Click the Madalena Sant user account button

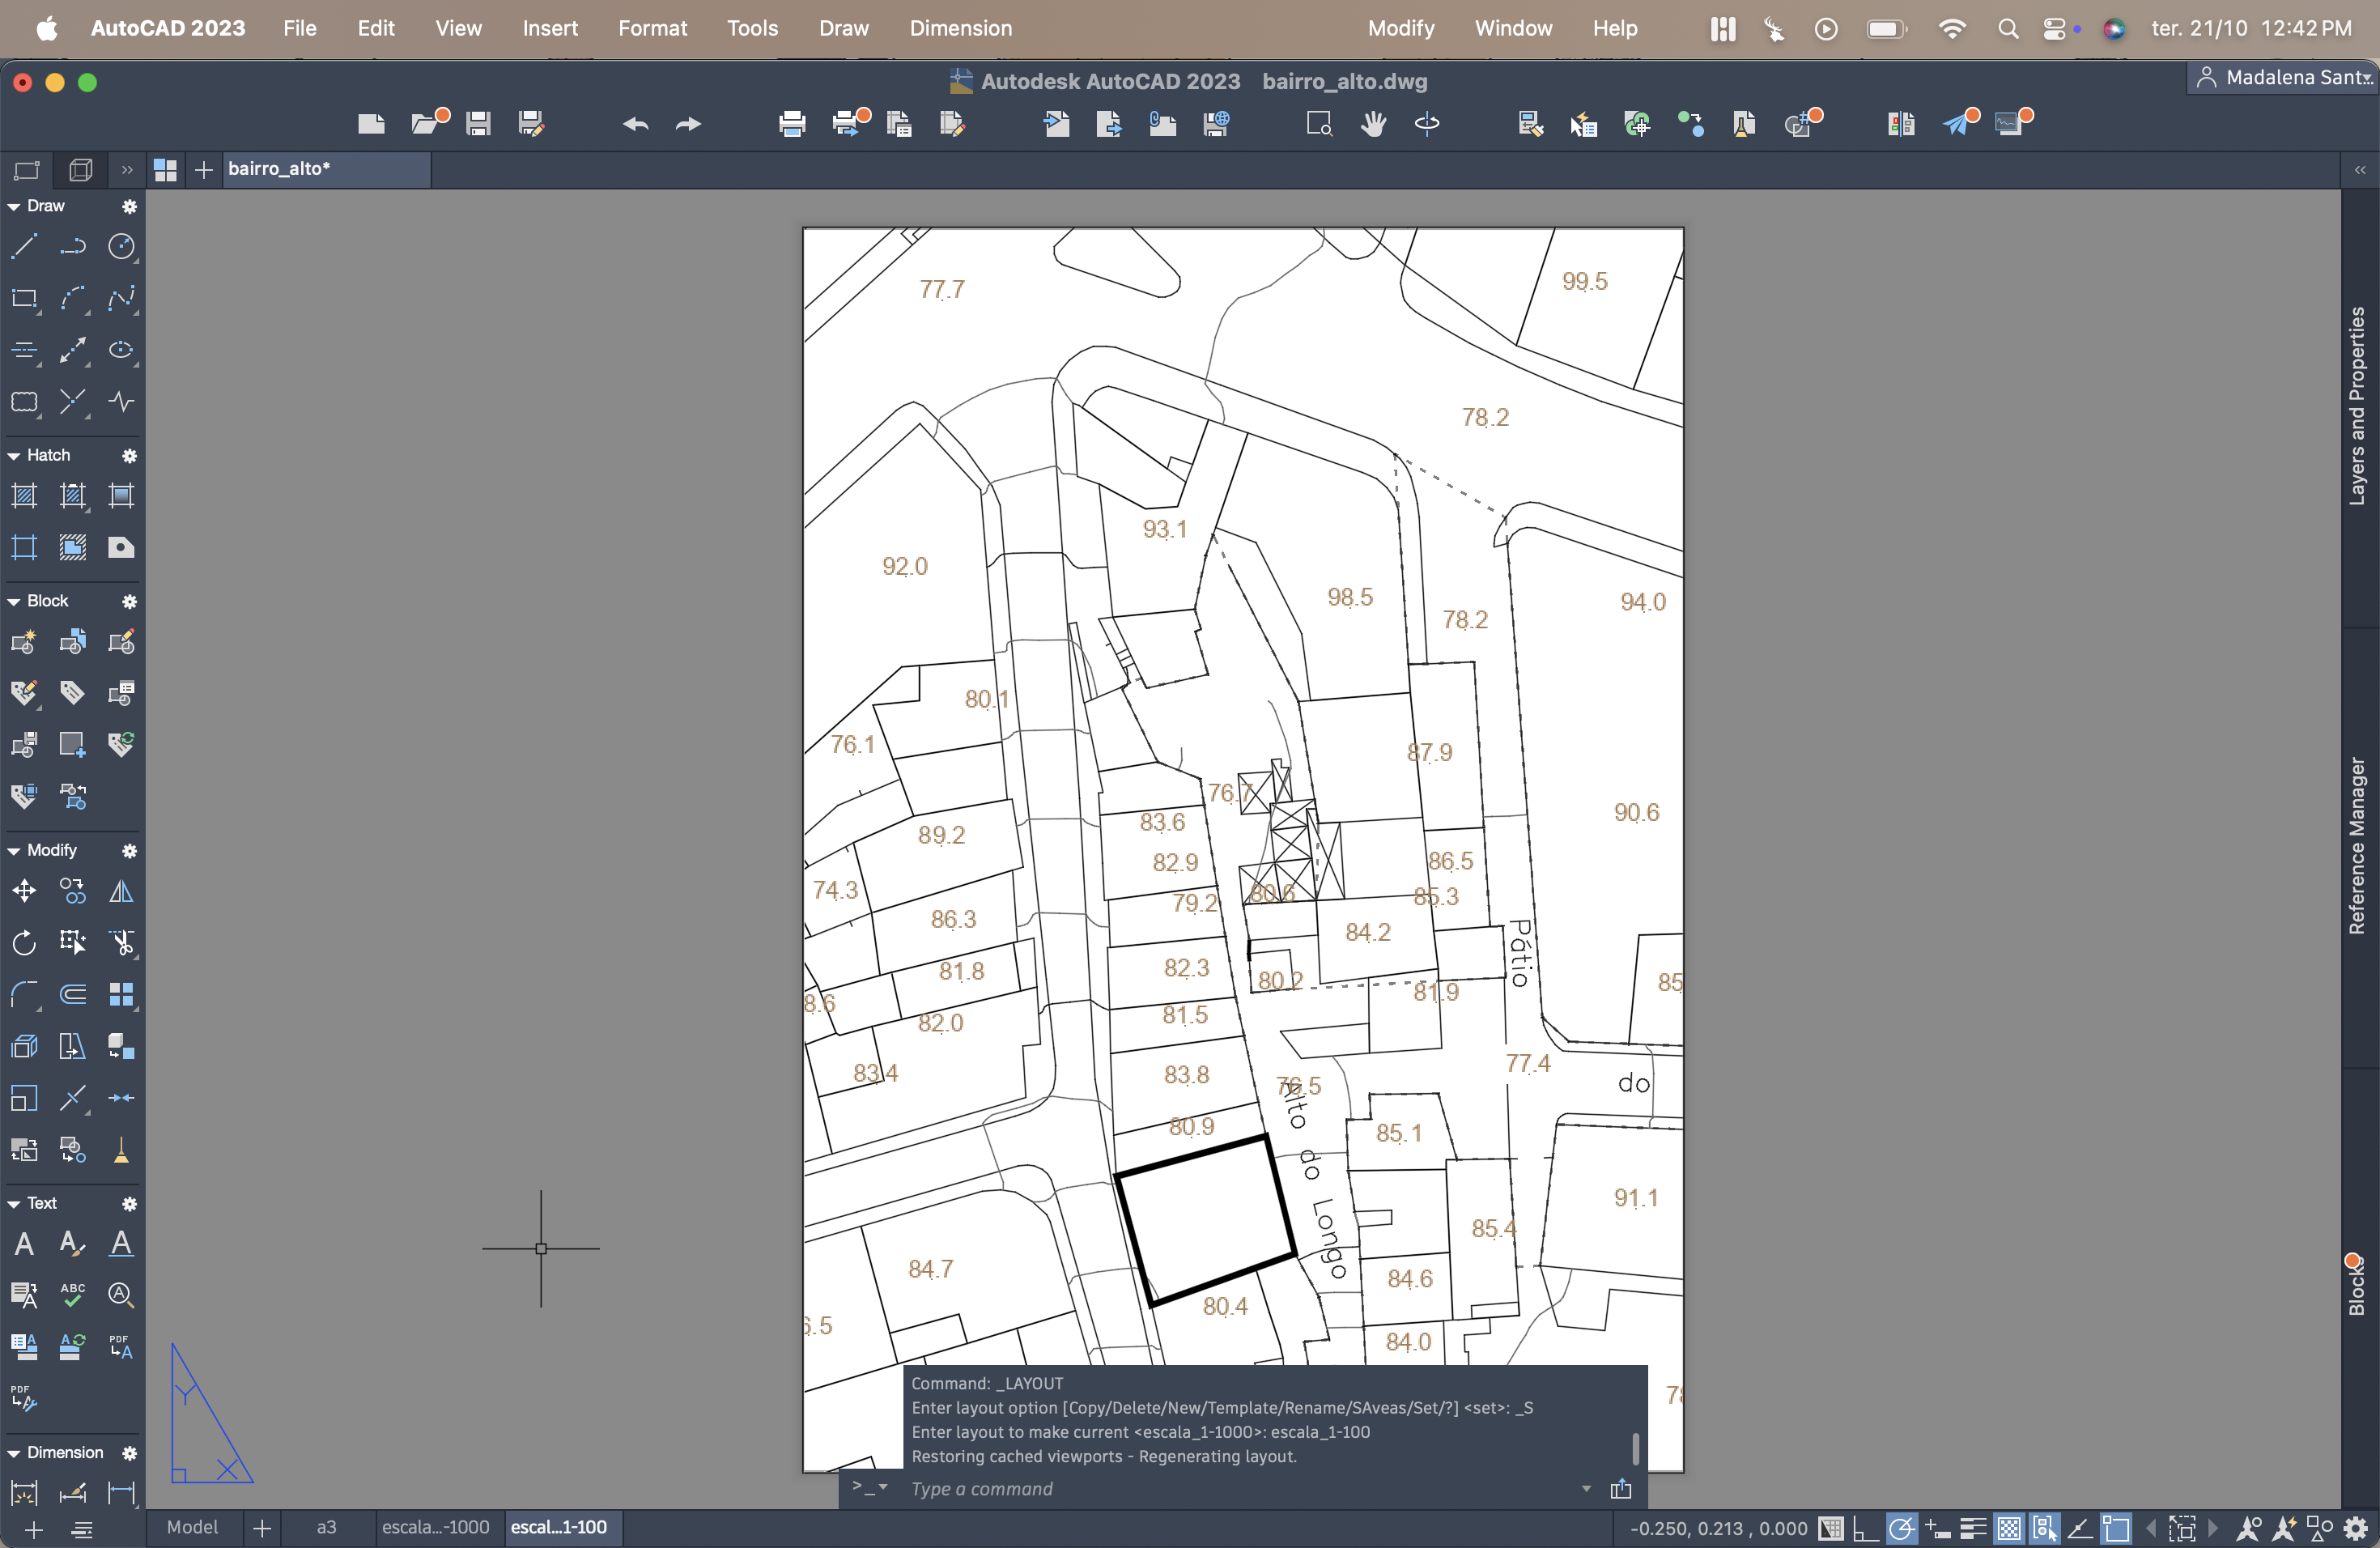coord(2282,78)
